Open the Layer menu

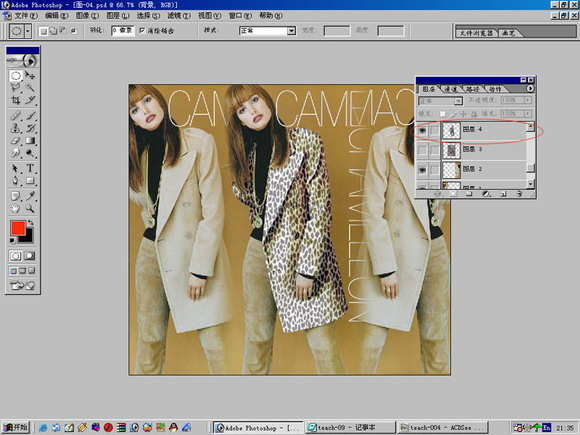click(118, 16)
